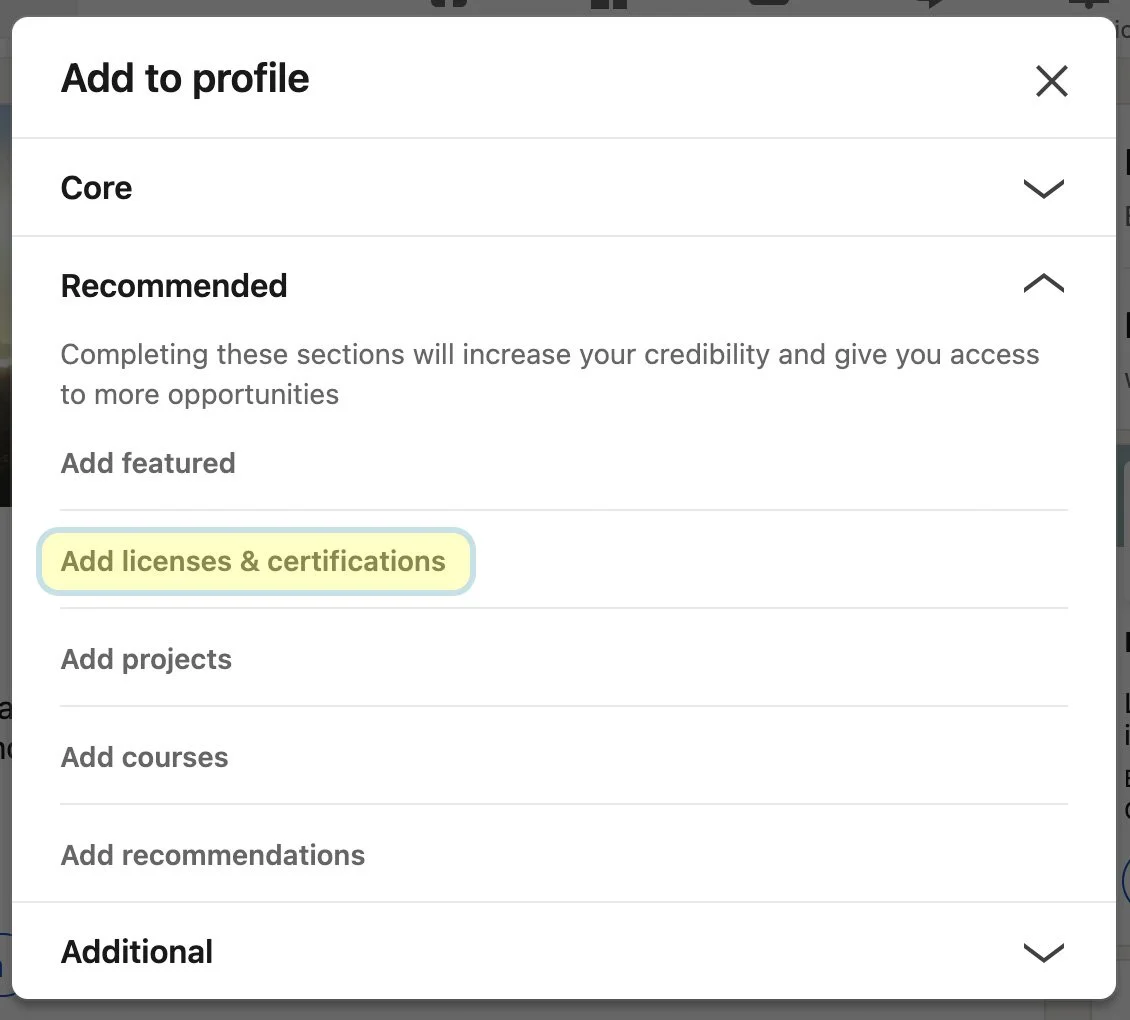The height and width of the screenshot is (1020, 1130).
Task: Open Add recommendations
Action: pyautogui.click(x=213, y=855)
